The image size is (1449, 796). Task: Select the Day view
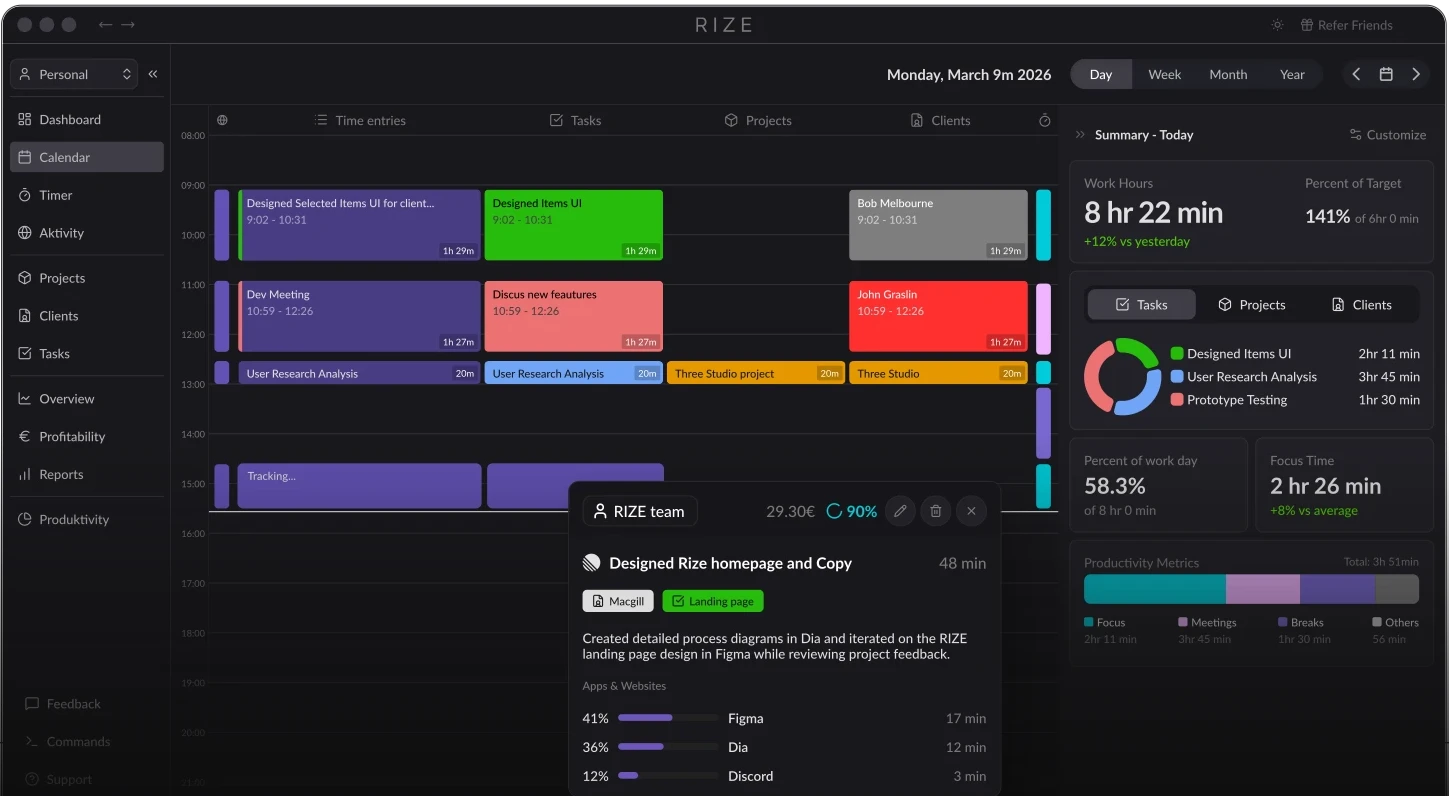(1101, 74)
